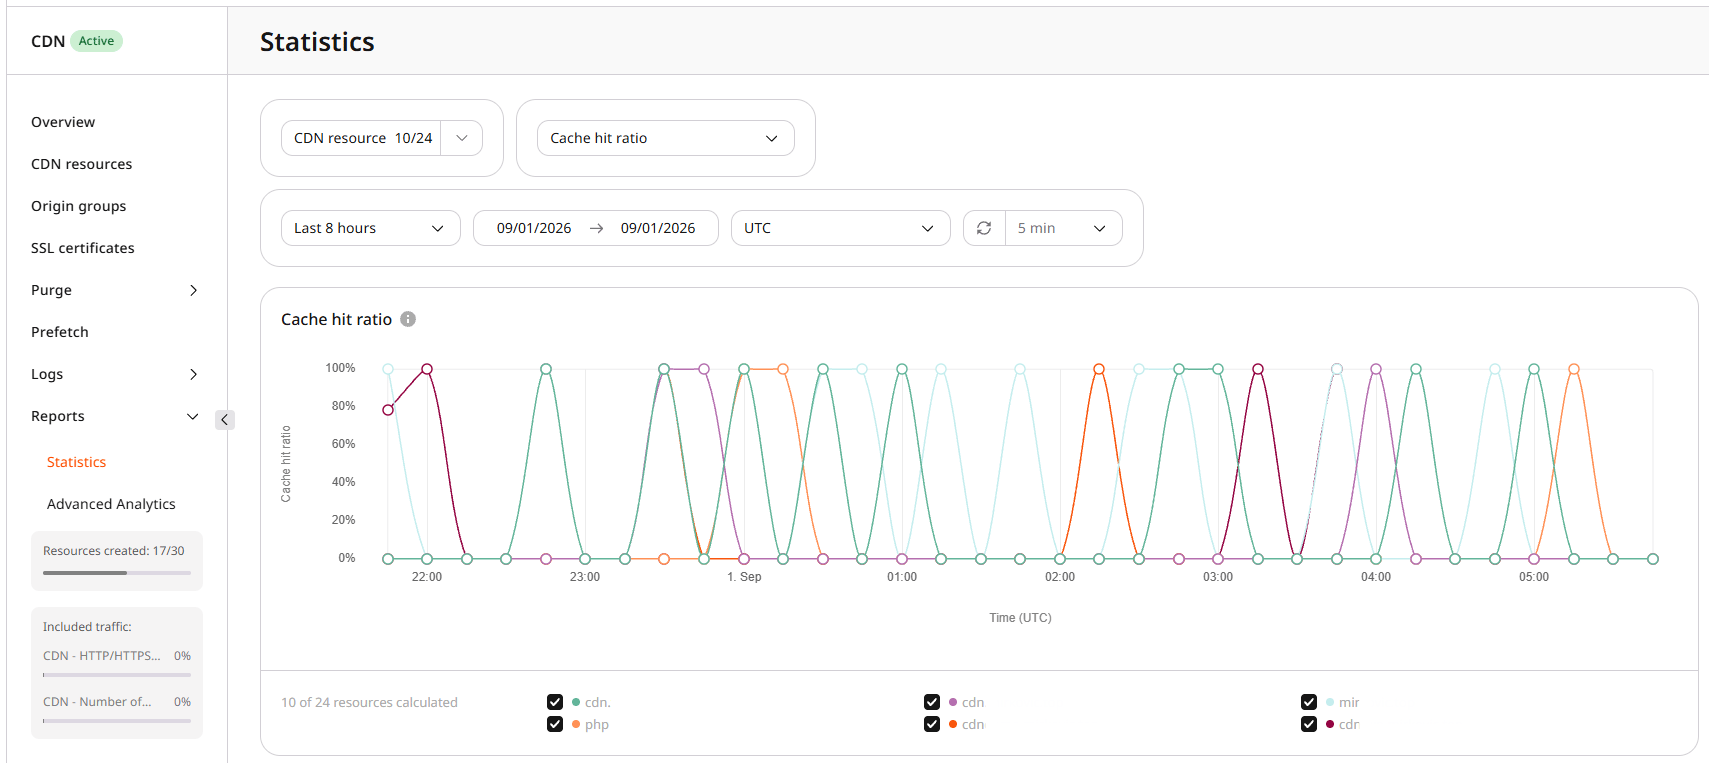Toggle the 'mir' legend checkbox
The image size is (1709, 763).
coord(1309,702)
